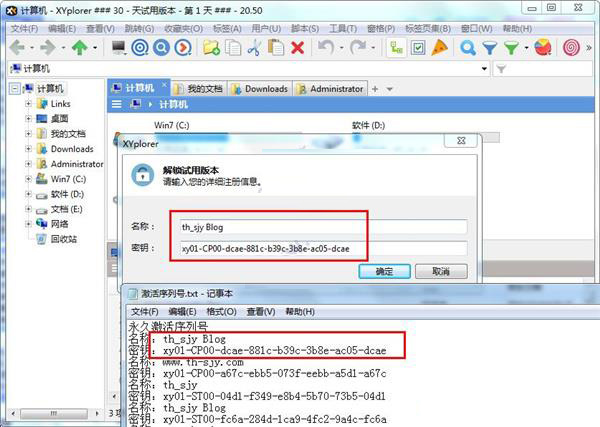Click the Paste clipboard icon
600x427 pixels.
point(276,48)
